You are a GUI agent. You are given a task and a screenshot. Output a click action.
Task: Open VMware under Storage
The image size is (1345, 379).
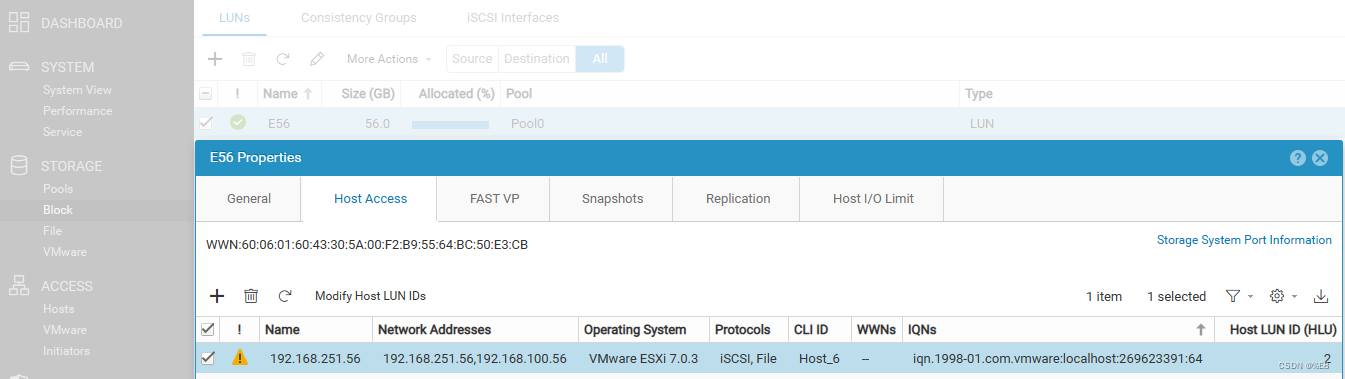[x=64, y=252]
